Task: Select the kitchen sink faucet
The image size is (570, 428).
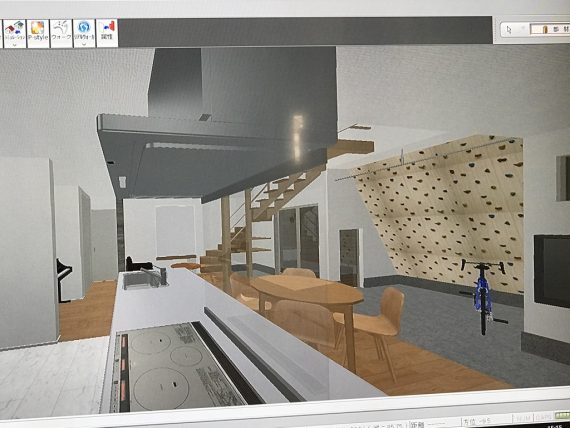Action: (x=156, y=275)
